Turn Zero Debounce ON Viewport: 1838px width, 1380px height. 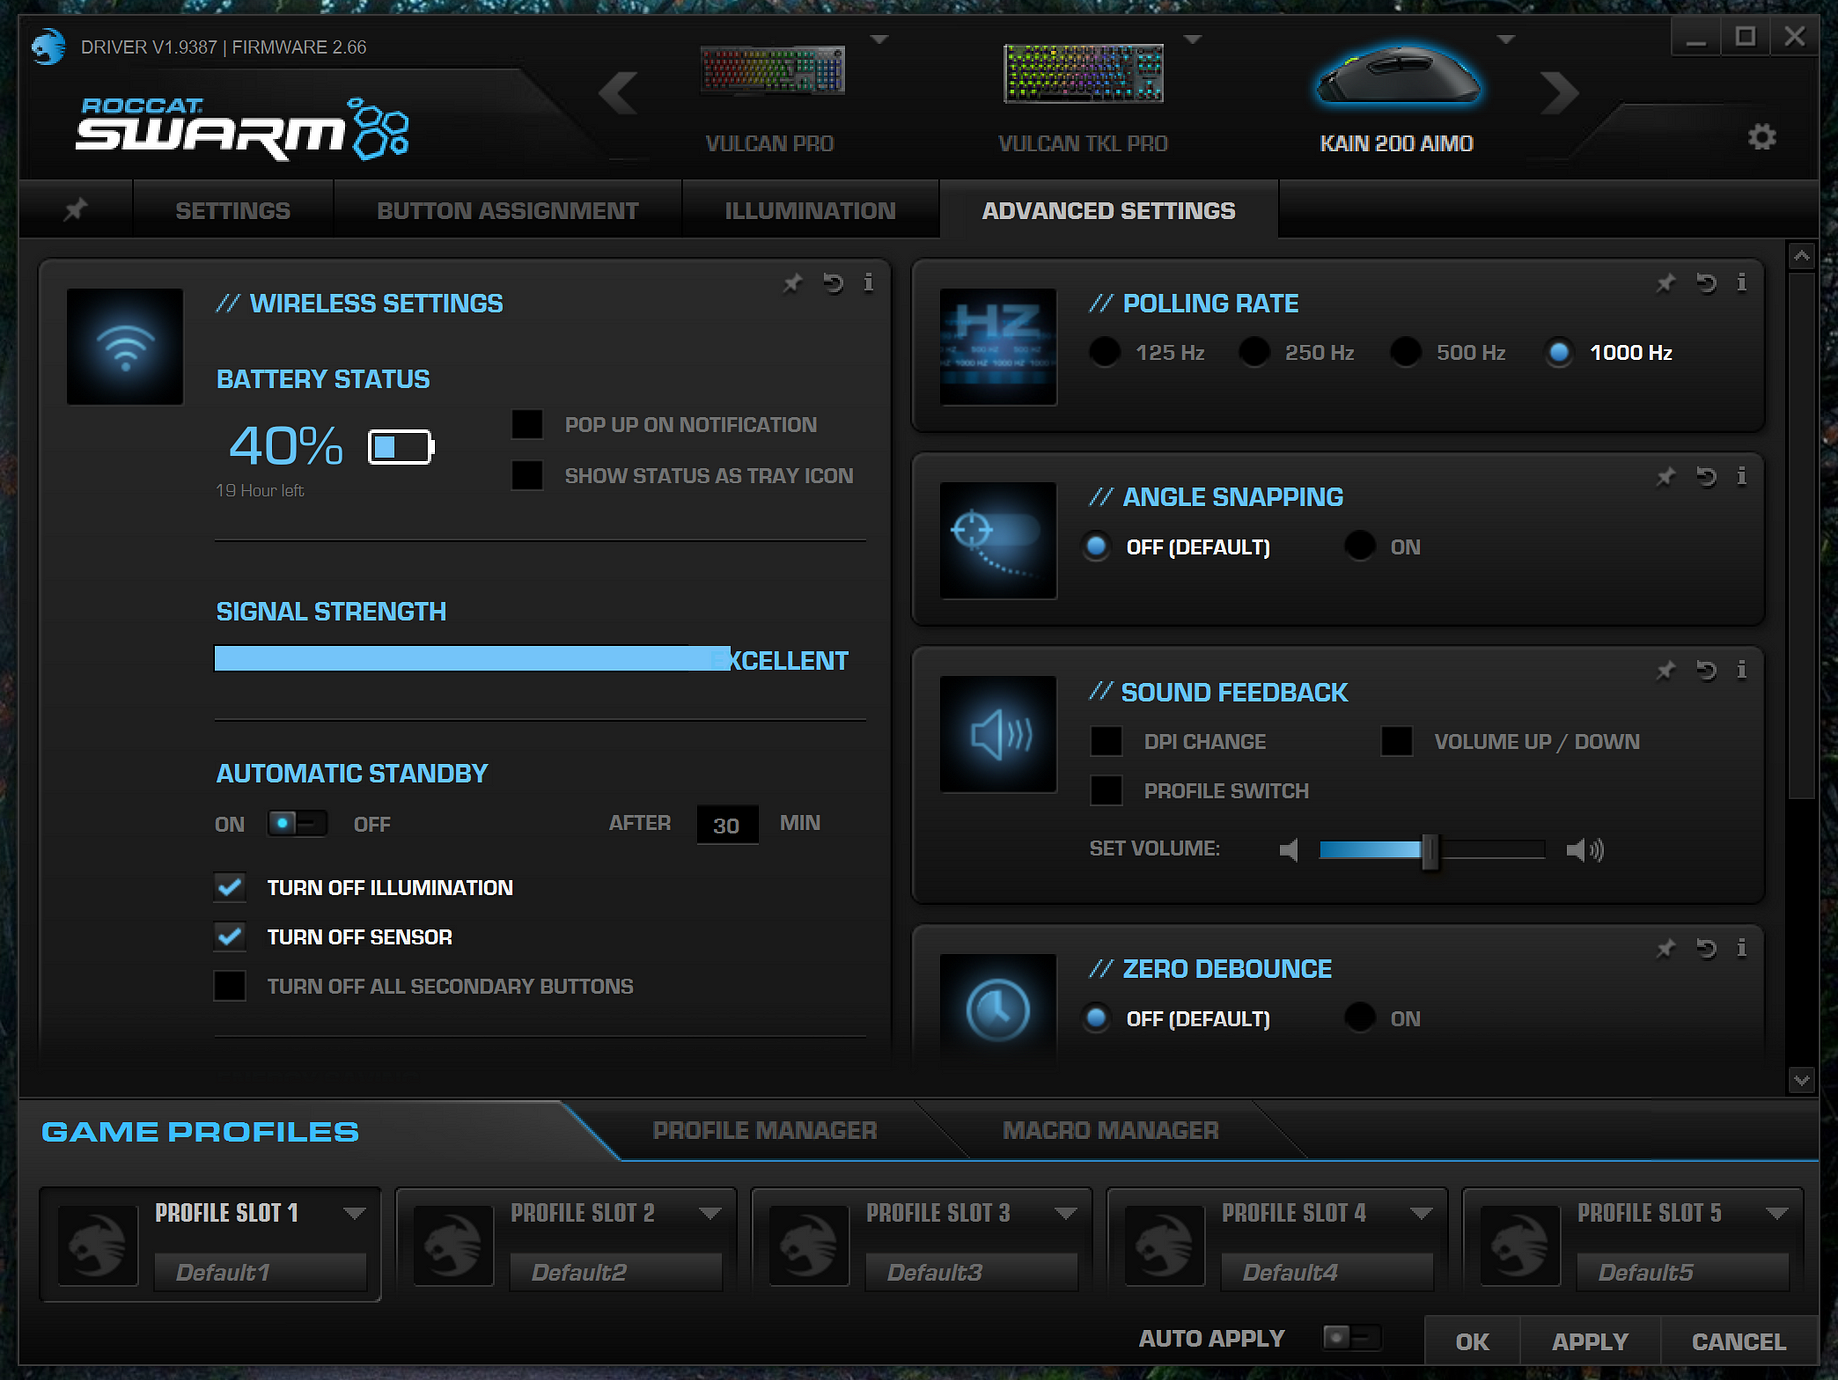coord(1360,1018)
